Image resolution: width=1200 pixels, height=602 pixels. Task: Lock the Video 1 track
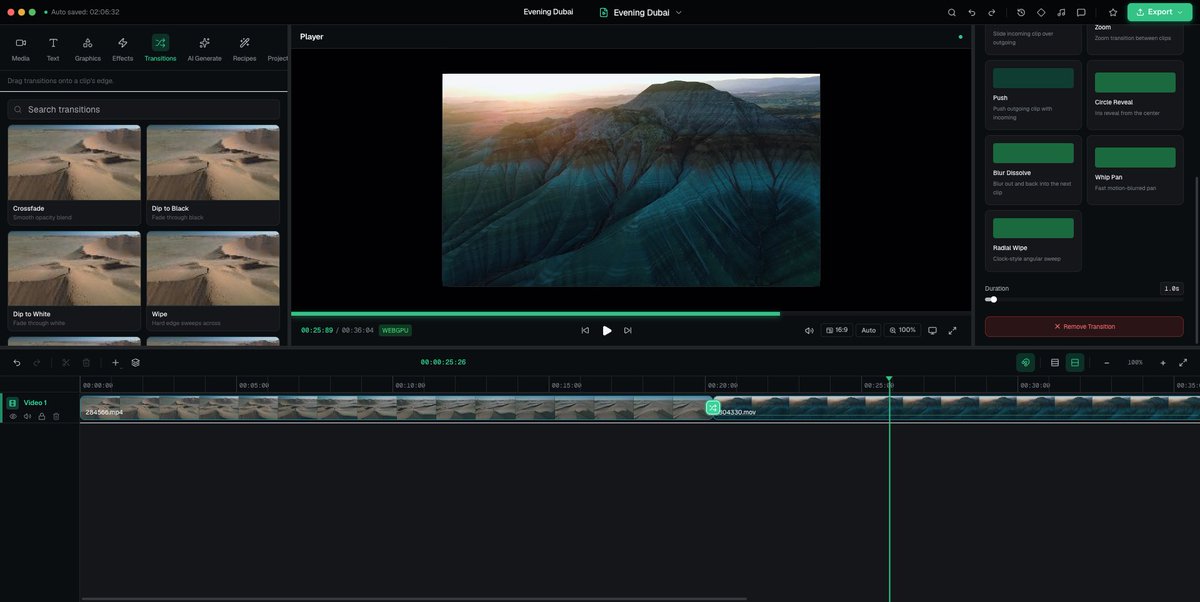pos(42,416)
